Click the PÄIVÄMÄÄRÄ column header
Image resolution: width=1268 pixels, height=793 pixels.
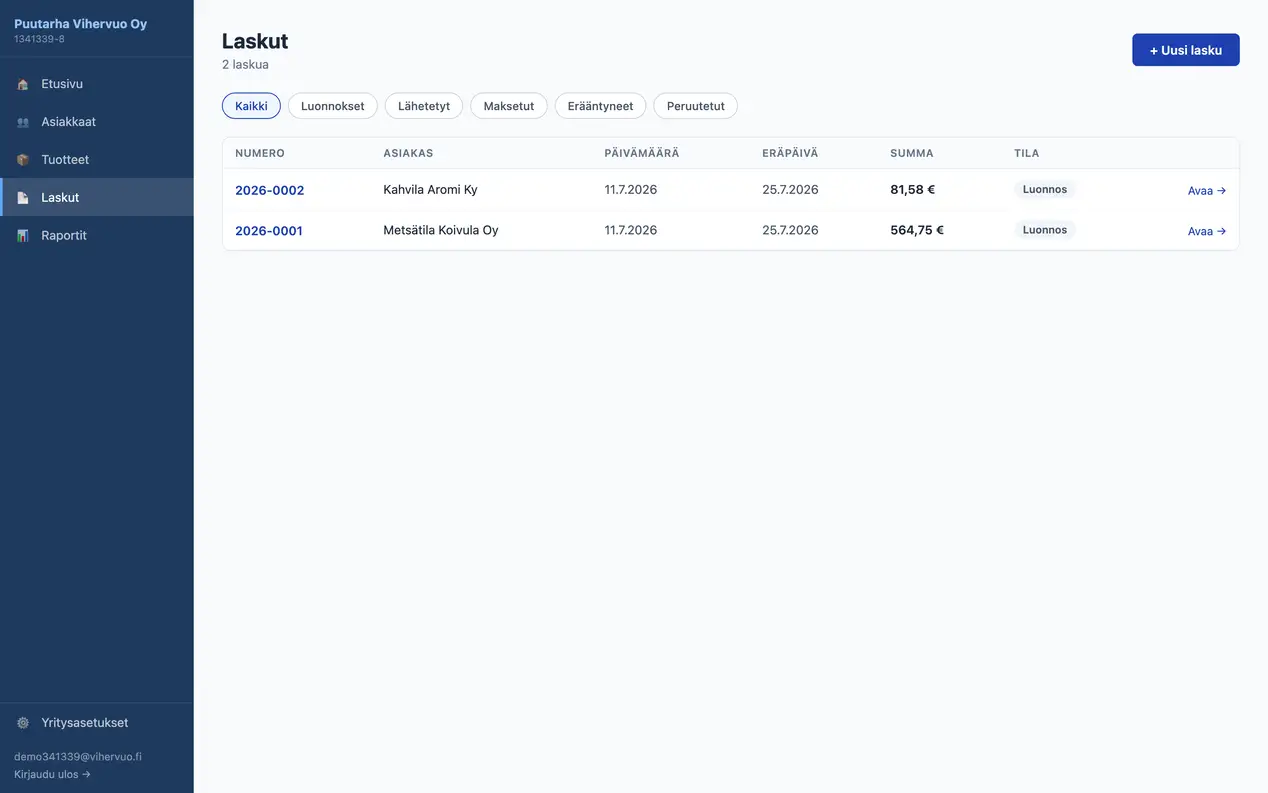point(642,153)
